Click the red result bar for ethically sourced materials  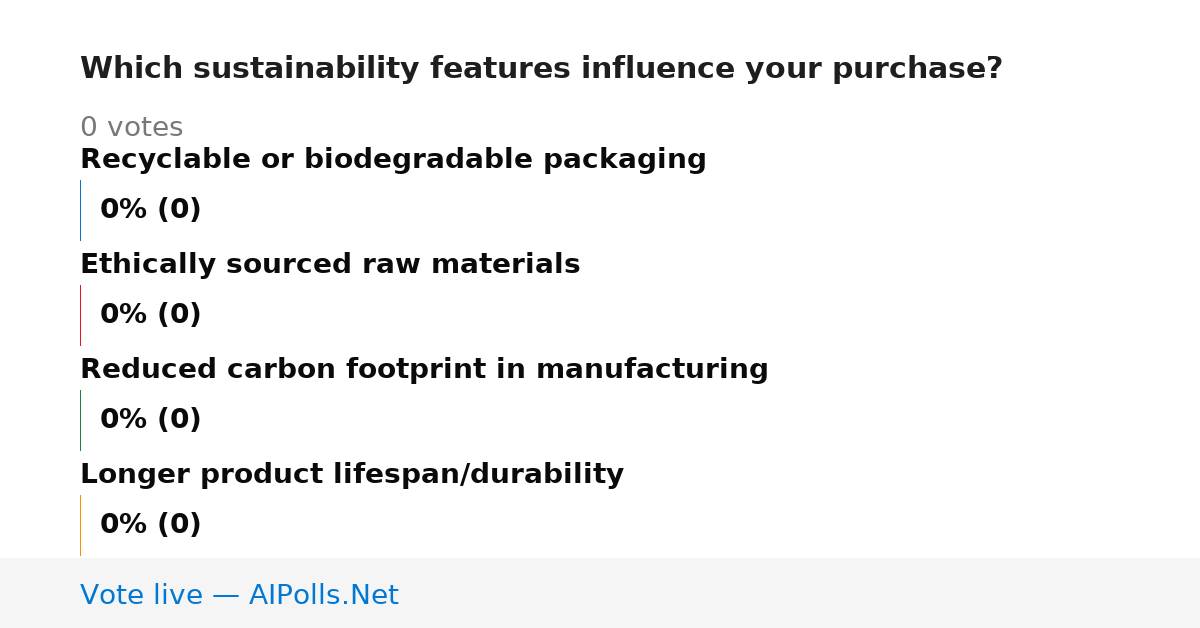(80, 315)
